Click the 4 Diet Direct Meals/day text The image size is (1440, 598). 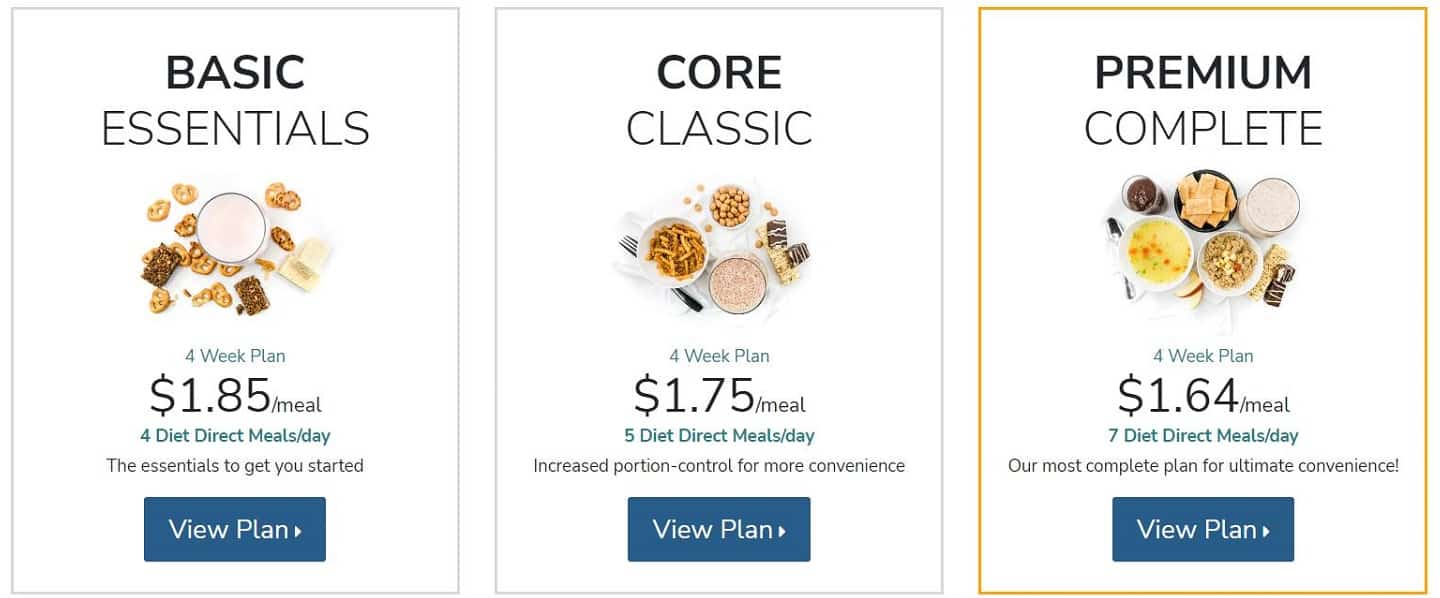(x=235, y=436)
